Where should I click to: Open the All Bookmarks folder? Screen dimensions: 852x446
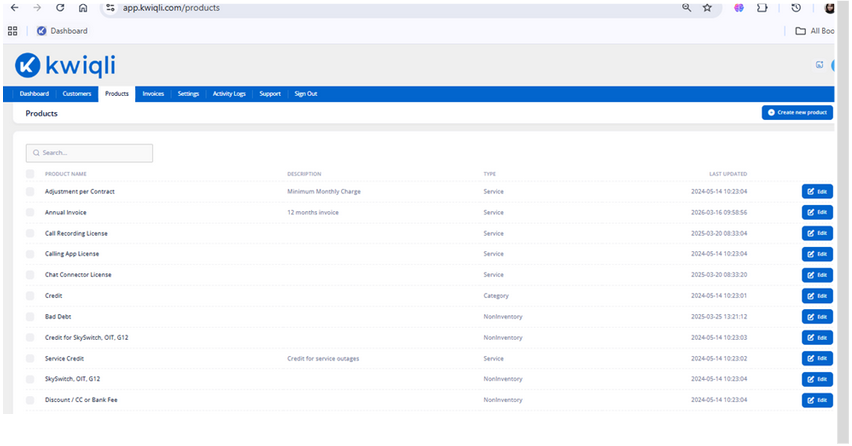815,31
